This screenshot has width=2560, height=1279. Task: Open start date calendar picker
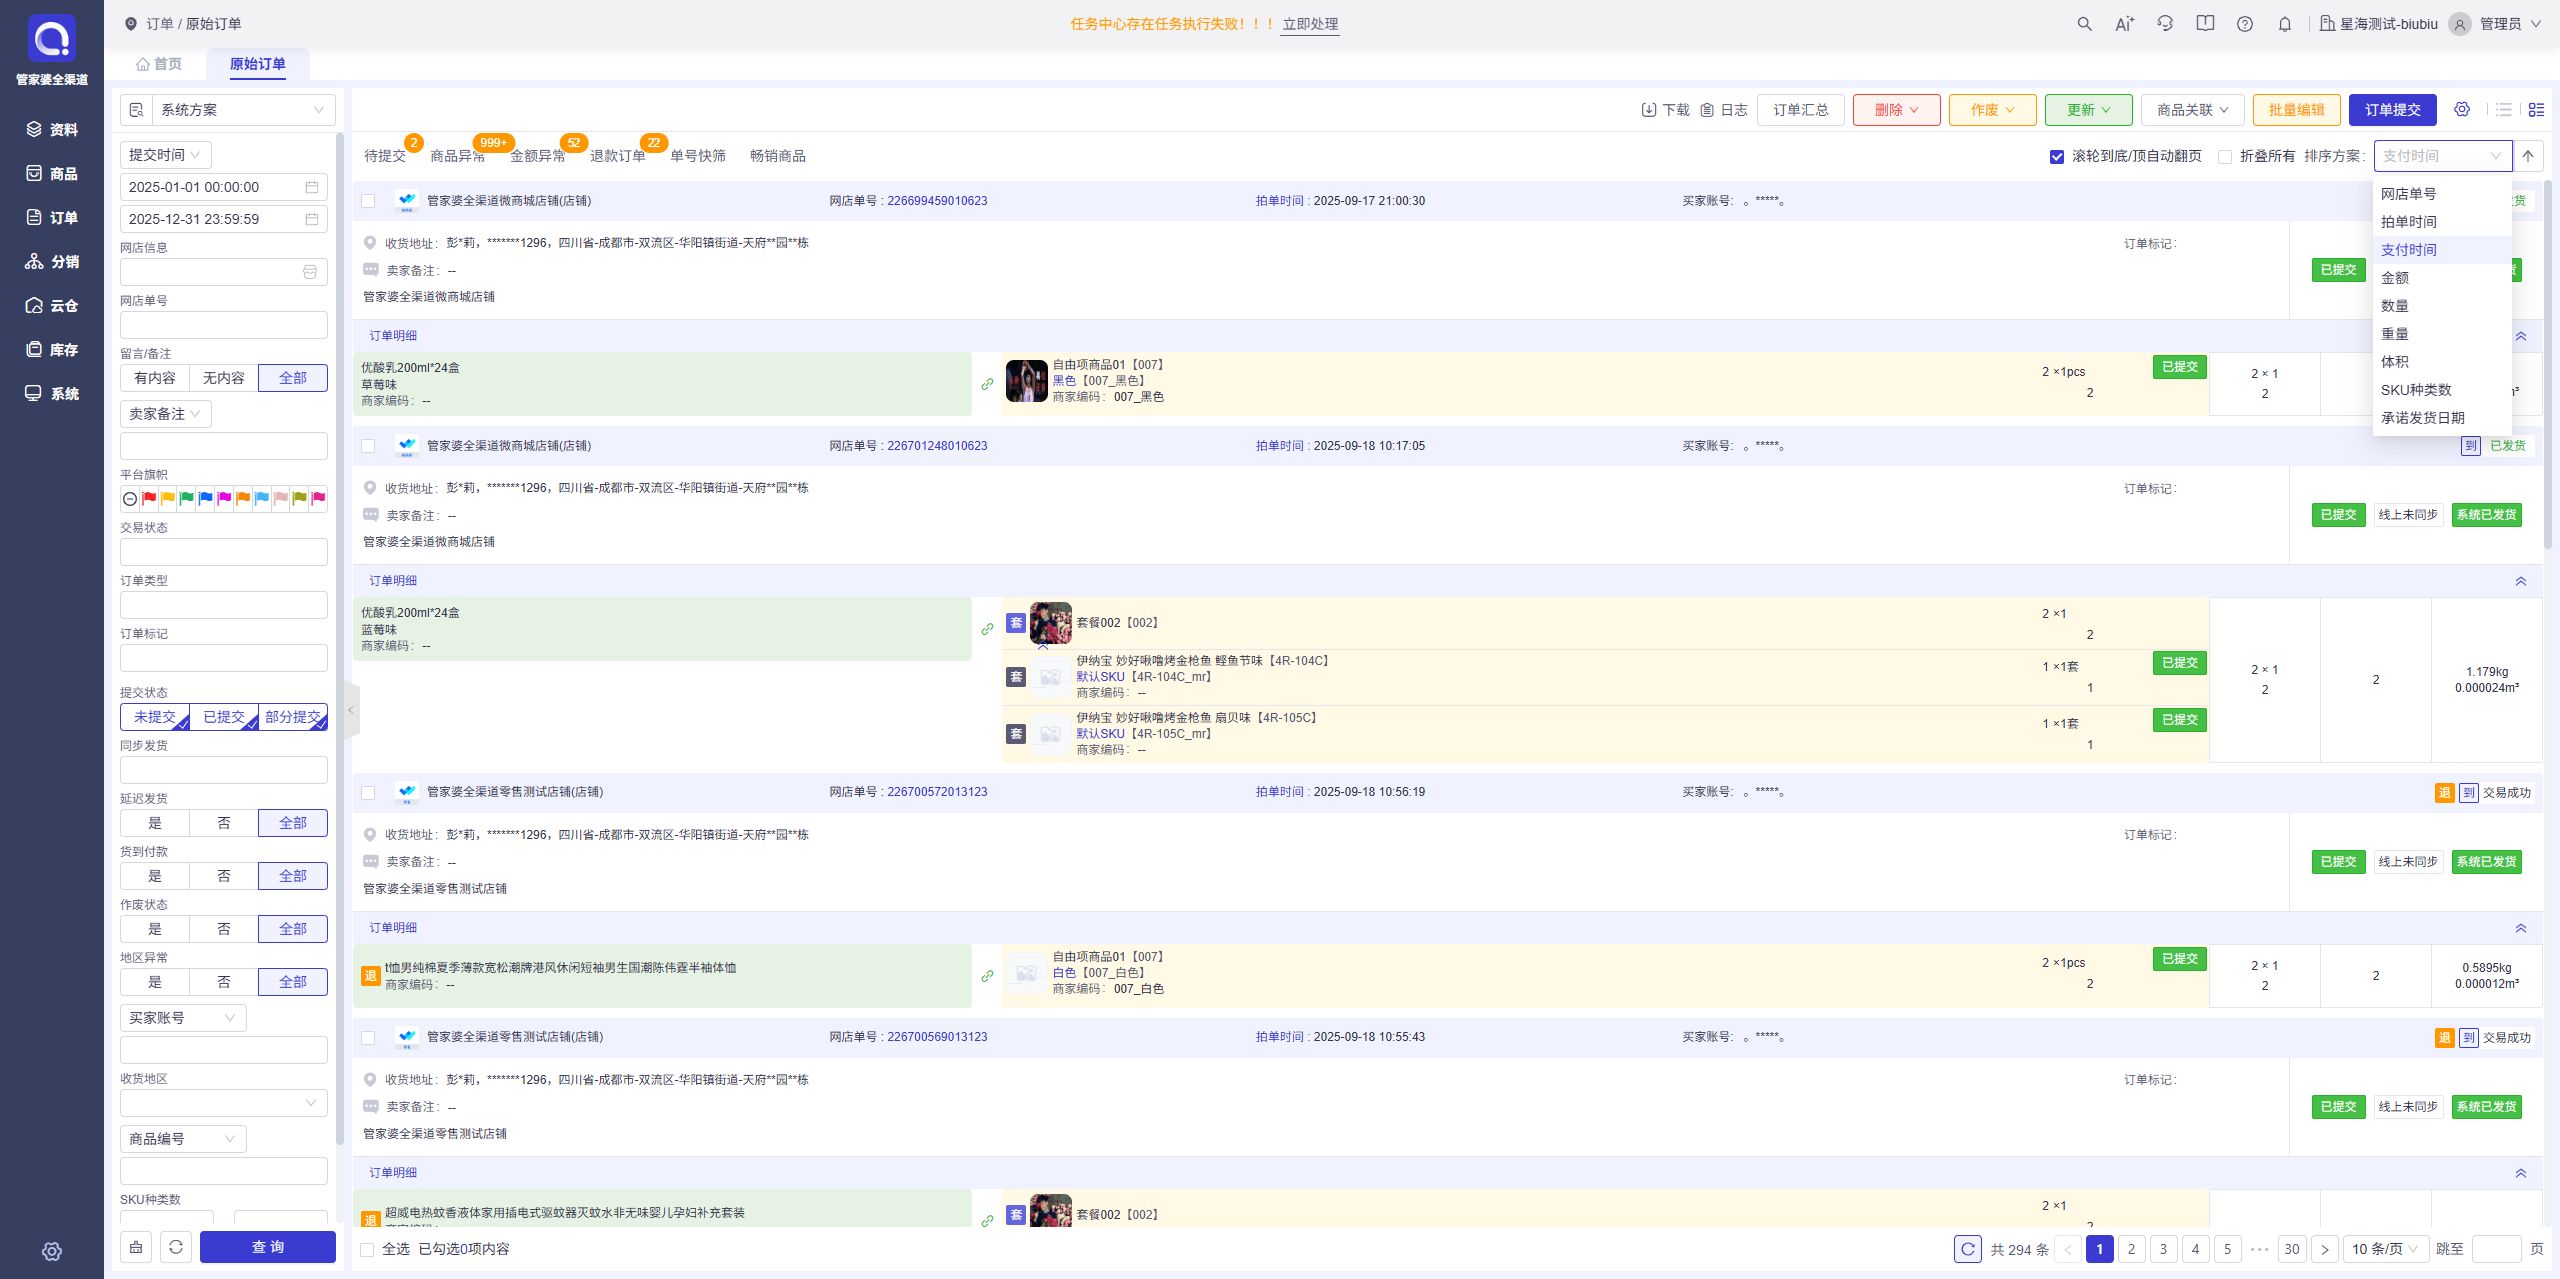[x=312, y=187]
